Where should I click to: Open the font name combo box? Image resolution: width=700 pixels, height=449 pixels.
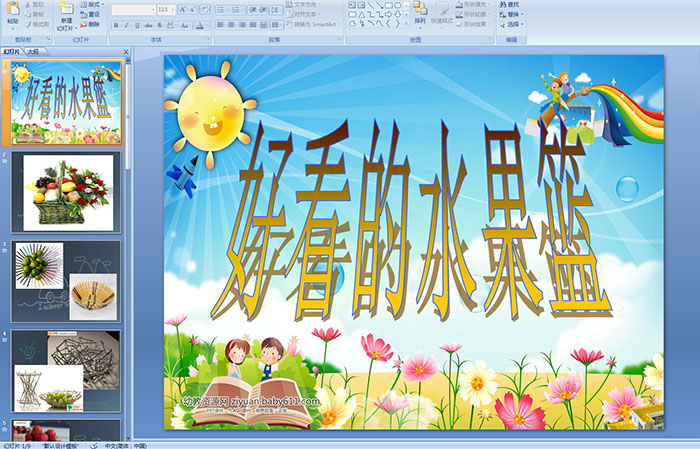133,9
